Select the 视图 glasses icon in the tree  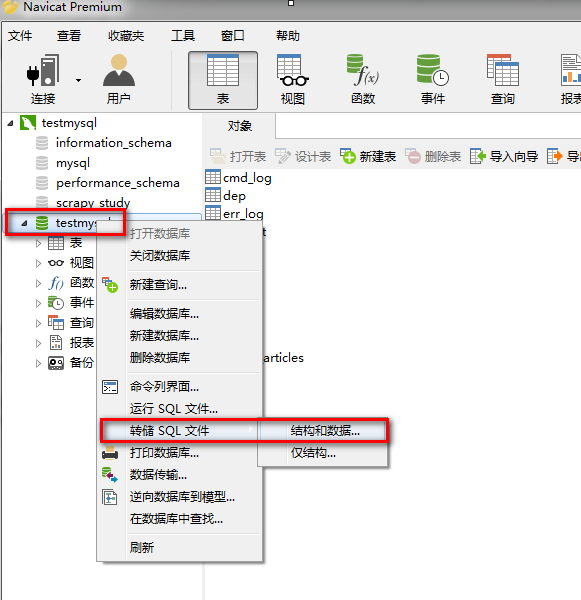point(56,263)
